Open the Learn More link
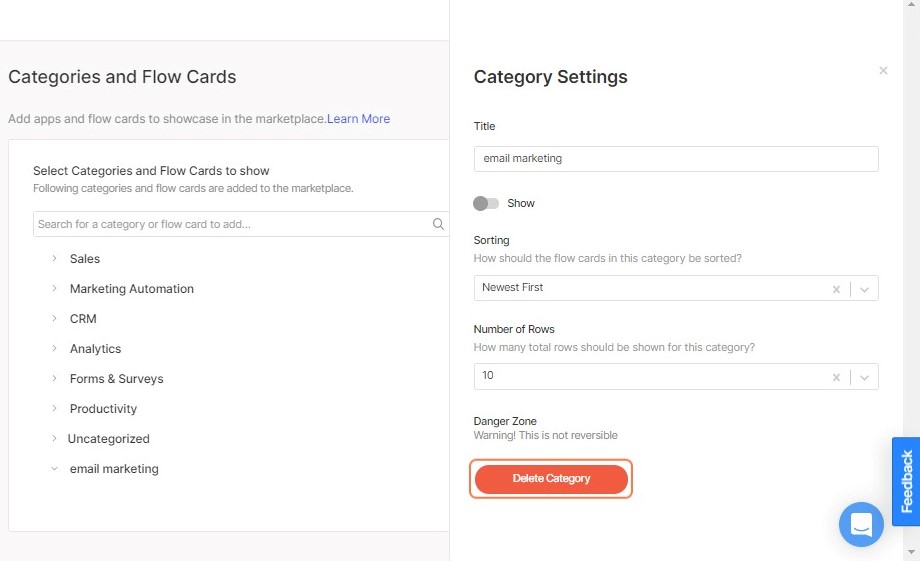This screenshot has width=920, height=561. point(358,119)
